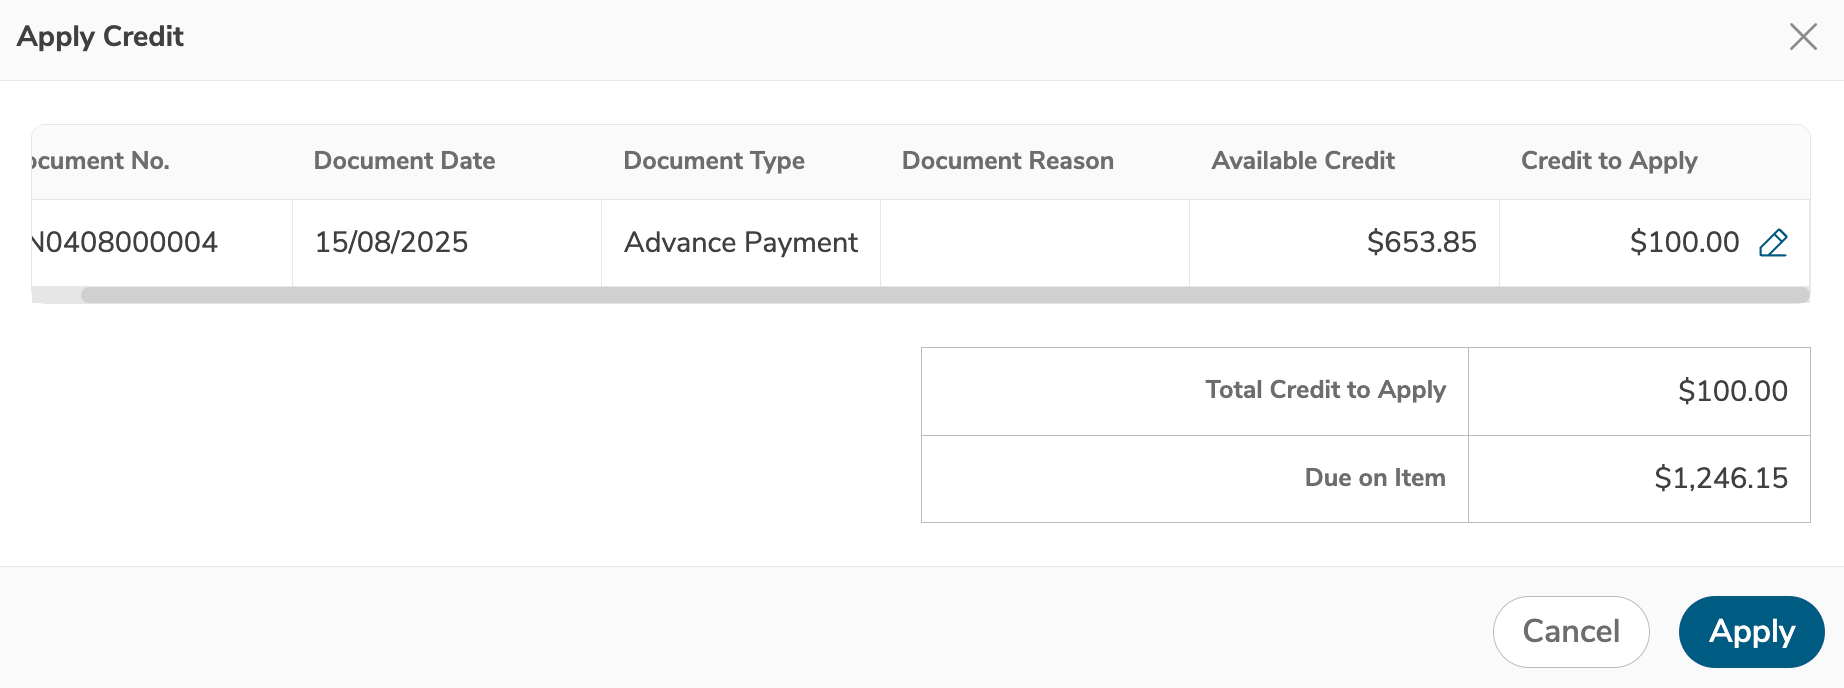This screenshot has width=1844, height=688.
Task: Click the Document No. column header
Action: [100, 161]
